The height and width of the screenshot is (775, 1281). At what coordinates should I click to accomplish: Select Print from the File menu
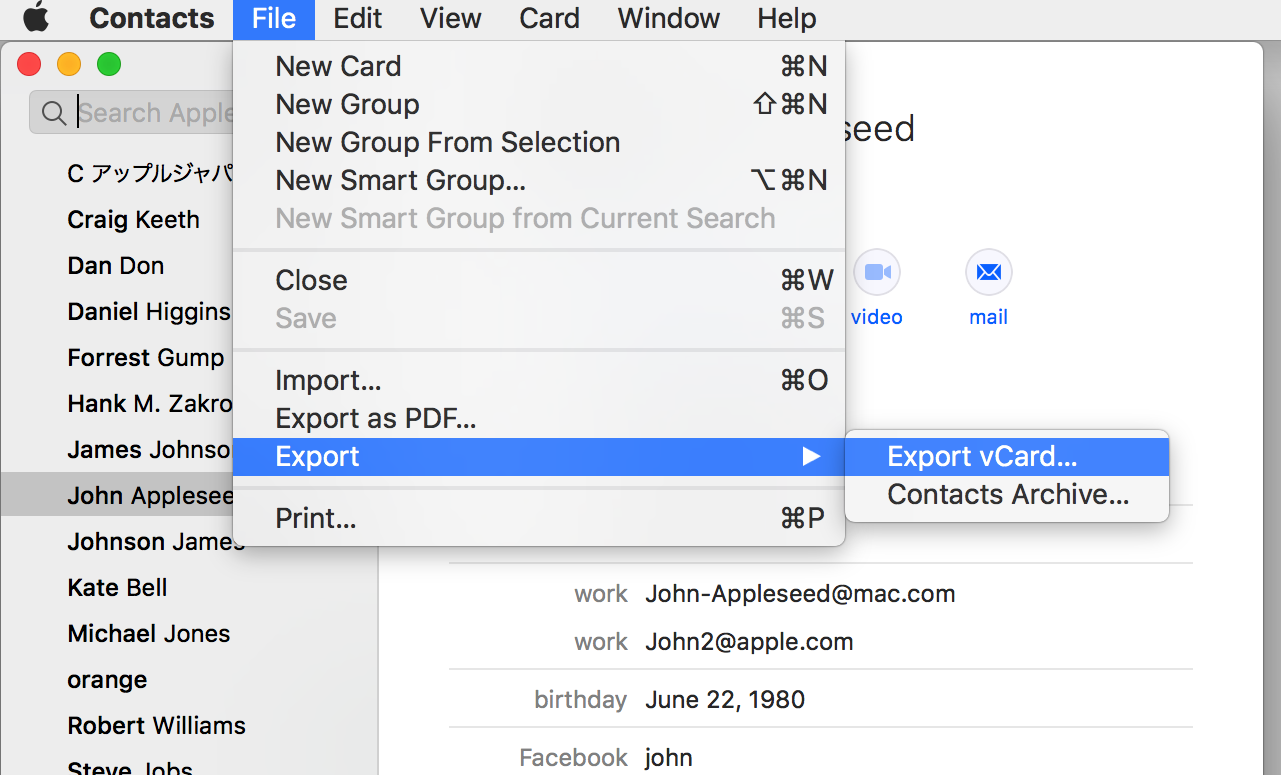[316, 519]
